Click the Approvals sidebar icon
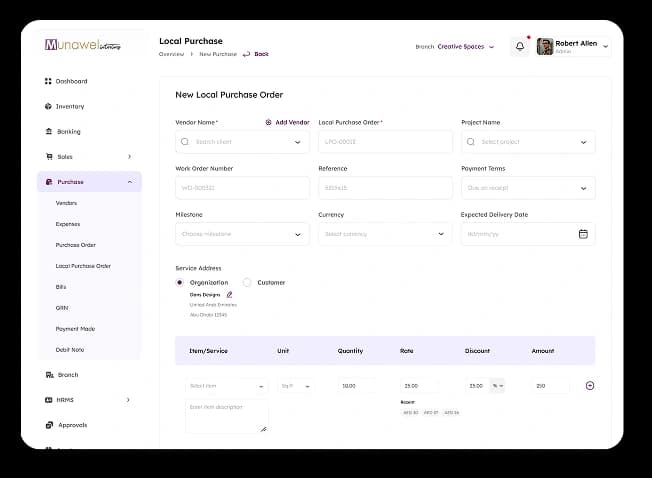 [49, 425]
